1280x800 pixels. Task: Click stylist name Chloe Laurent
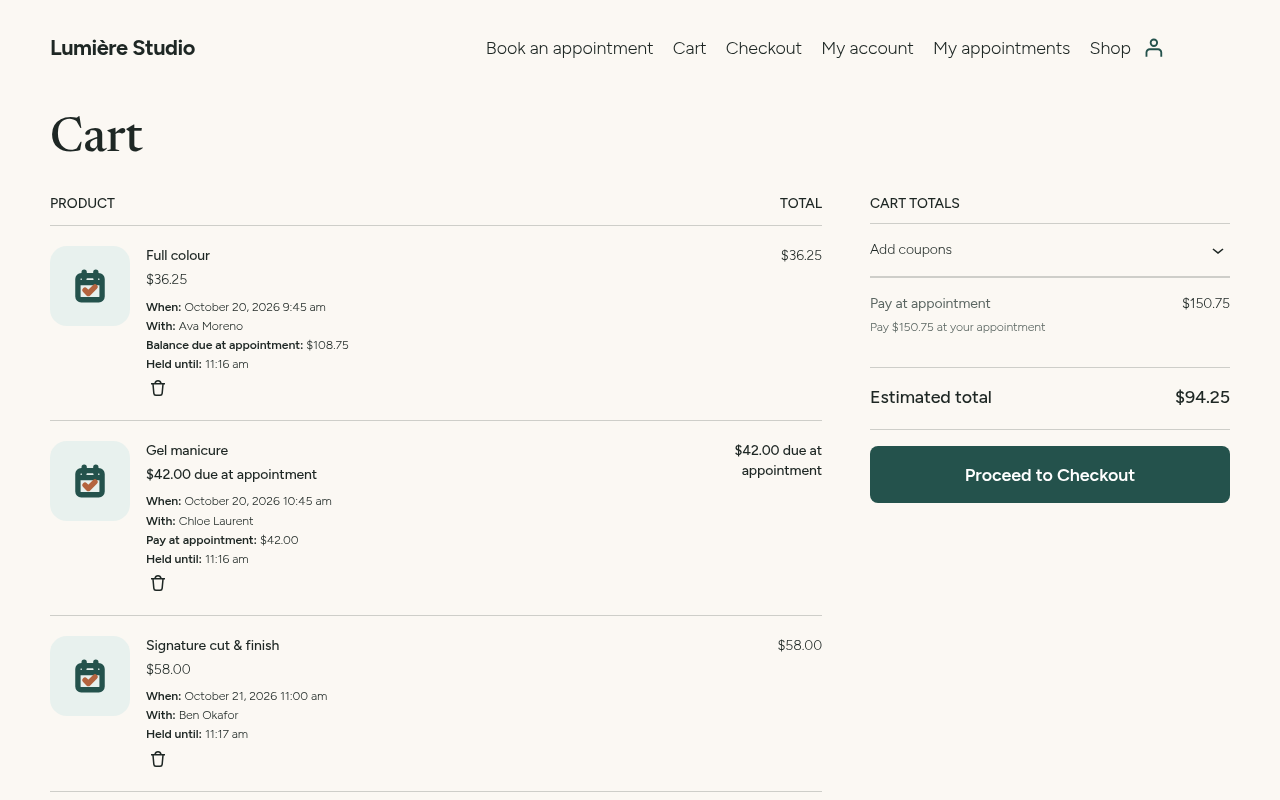pos(216,521)
